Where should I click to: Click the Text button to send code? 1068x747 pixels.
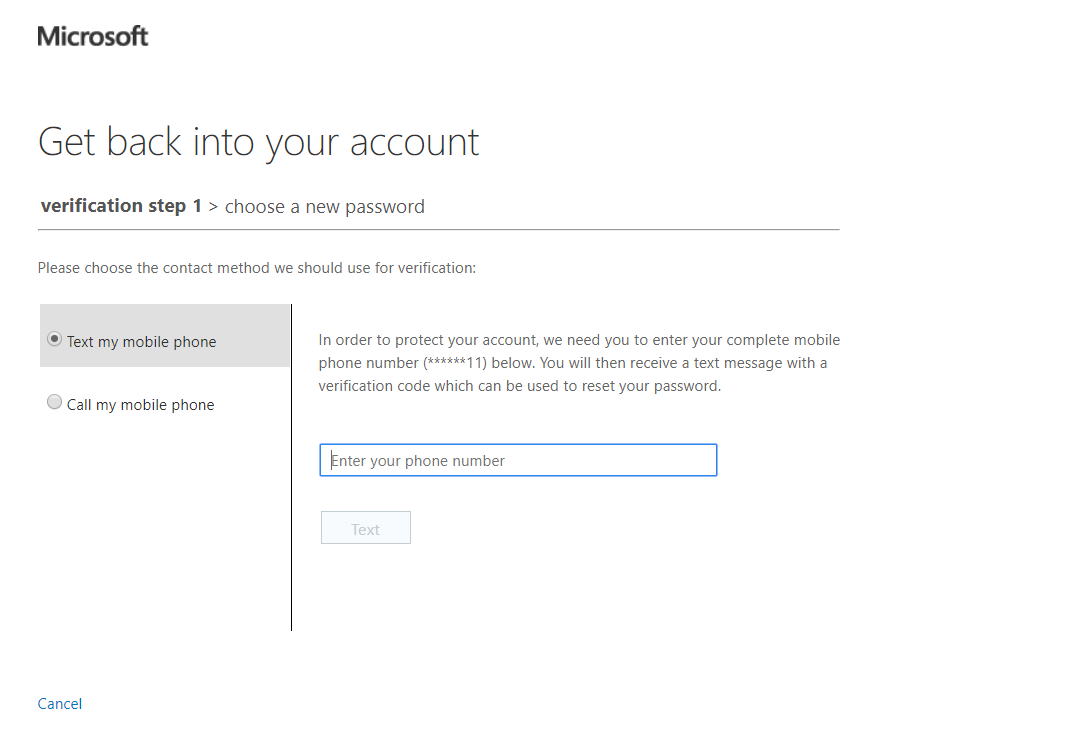tap(366, 528)
